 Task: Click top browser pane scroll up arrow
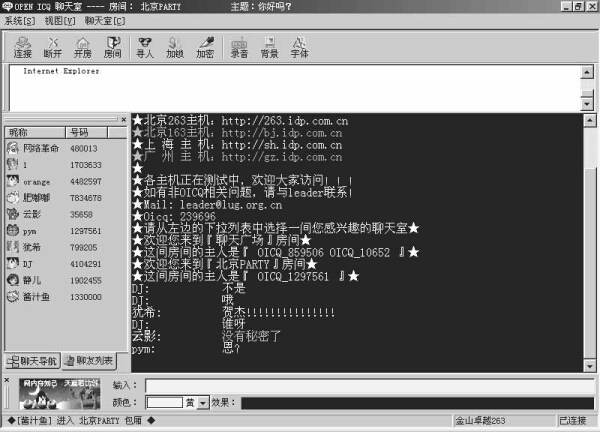tap(587, 72)
